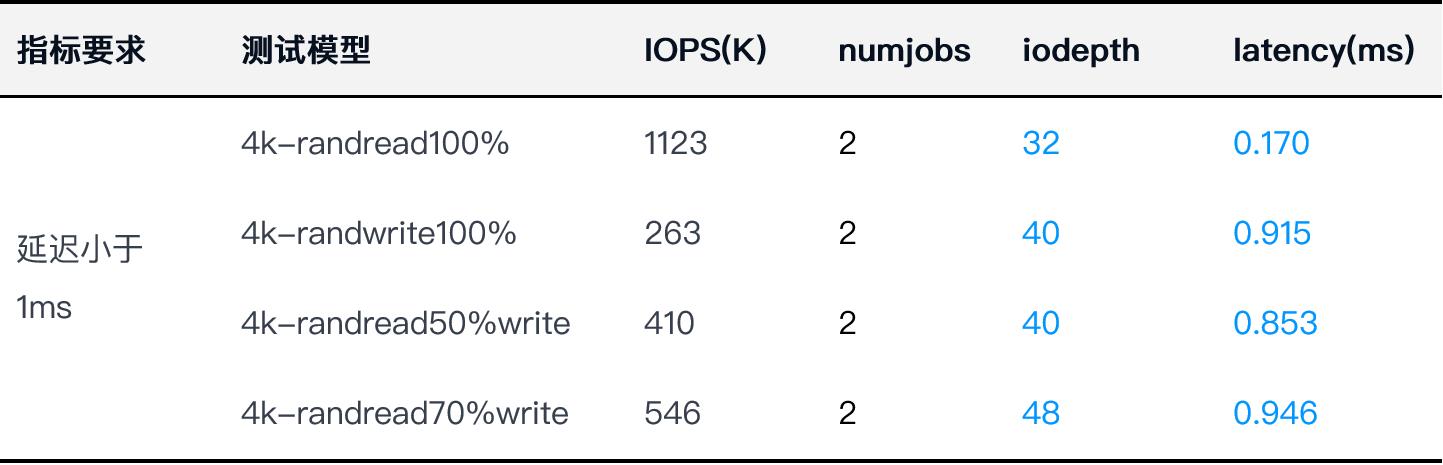This screenshot has height=465, width=1443.
Task: Select the IOPS(K) column header
Action: click(705, 51)
